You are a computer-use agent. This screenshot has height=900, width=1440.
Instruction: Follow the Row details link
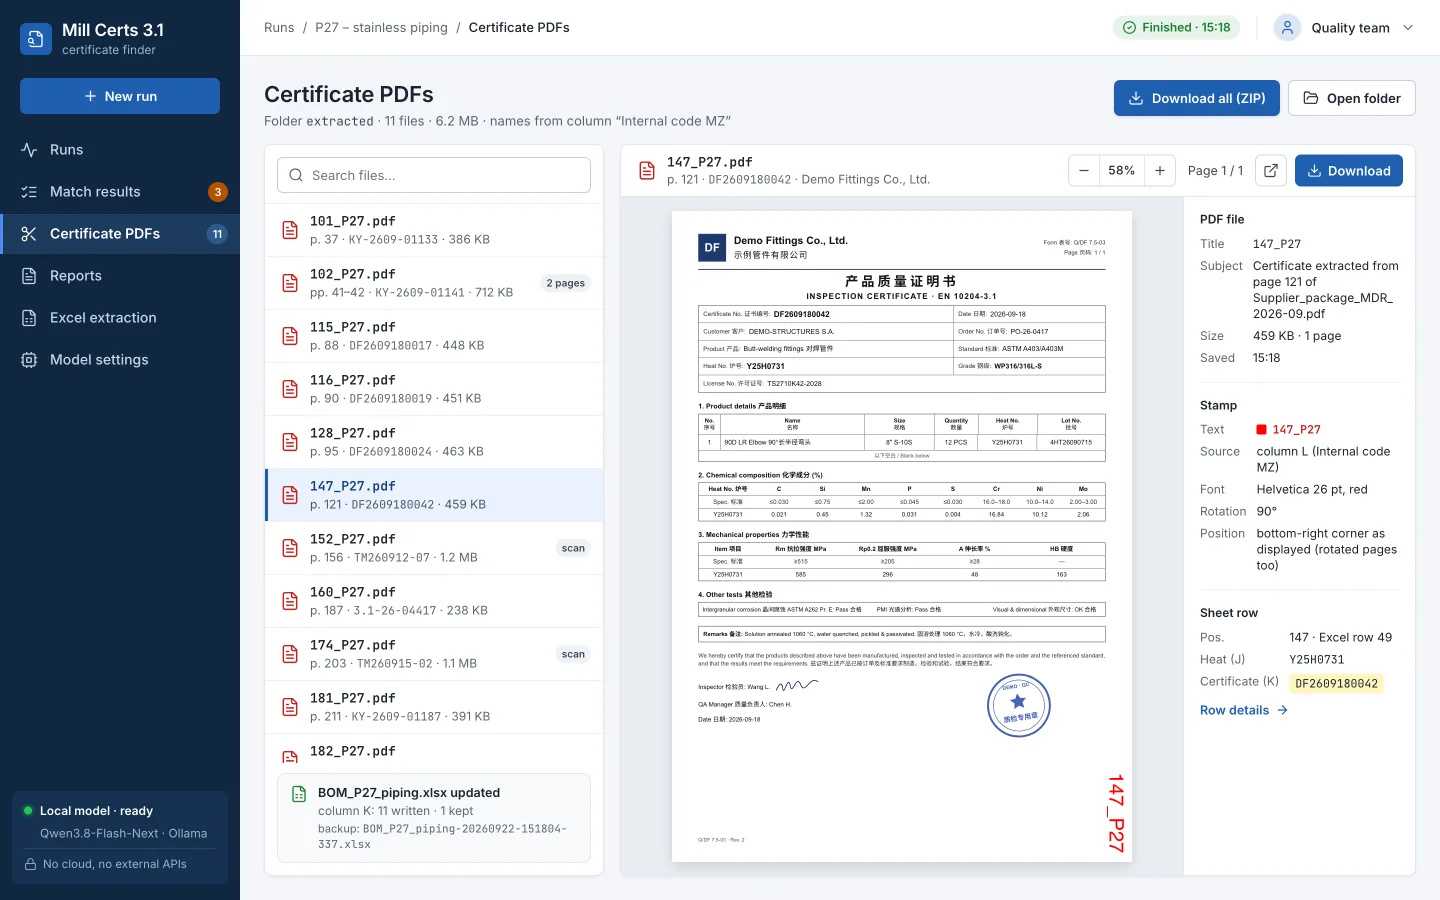click(x=1244, y=710)
